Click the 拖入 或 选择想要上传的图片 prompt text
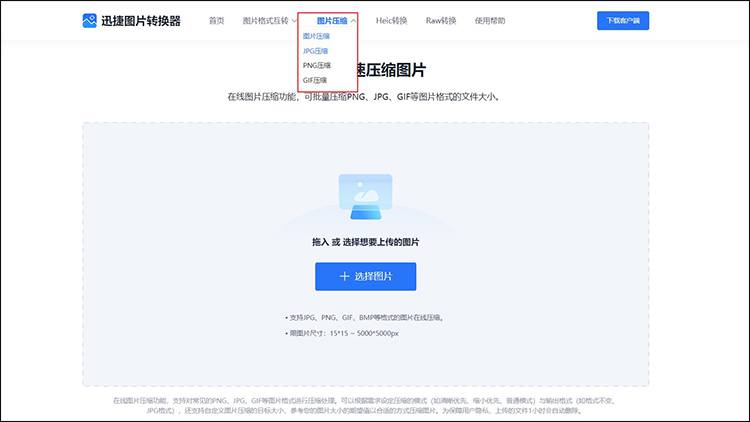 (x=365, y=242)
